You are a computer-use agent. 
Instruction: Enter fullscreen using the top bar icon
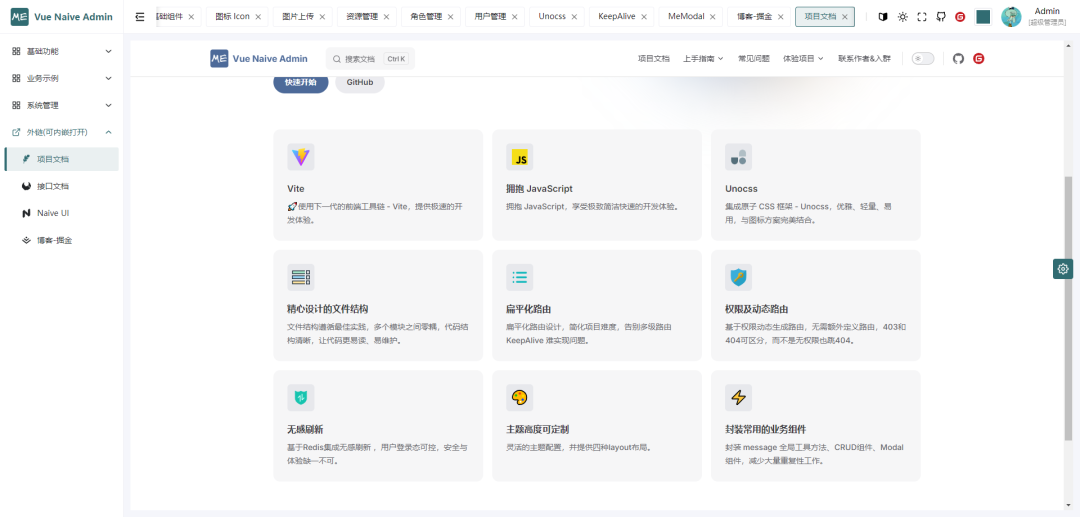pos(922,17)
